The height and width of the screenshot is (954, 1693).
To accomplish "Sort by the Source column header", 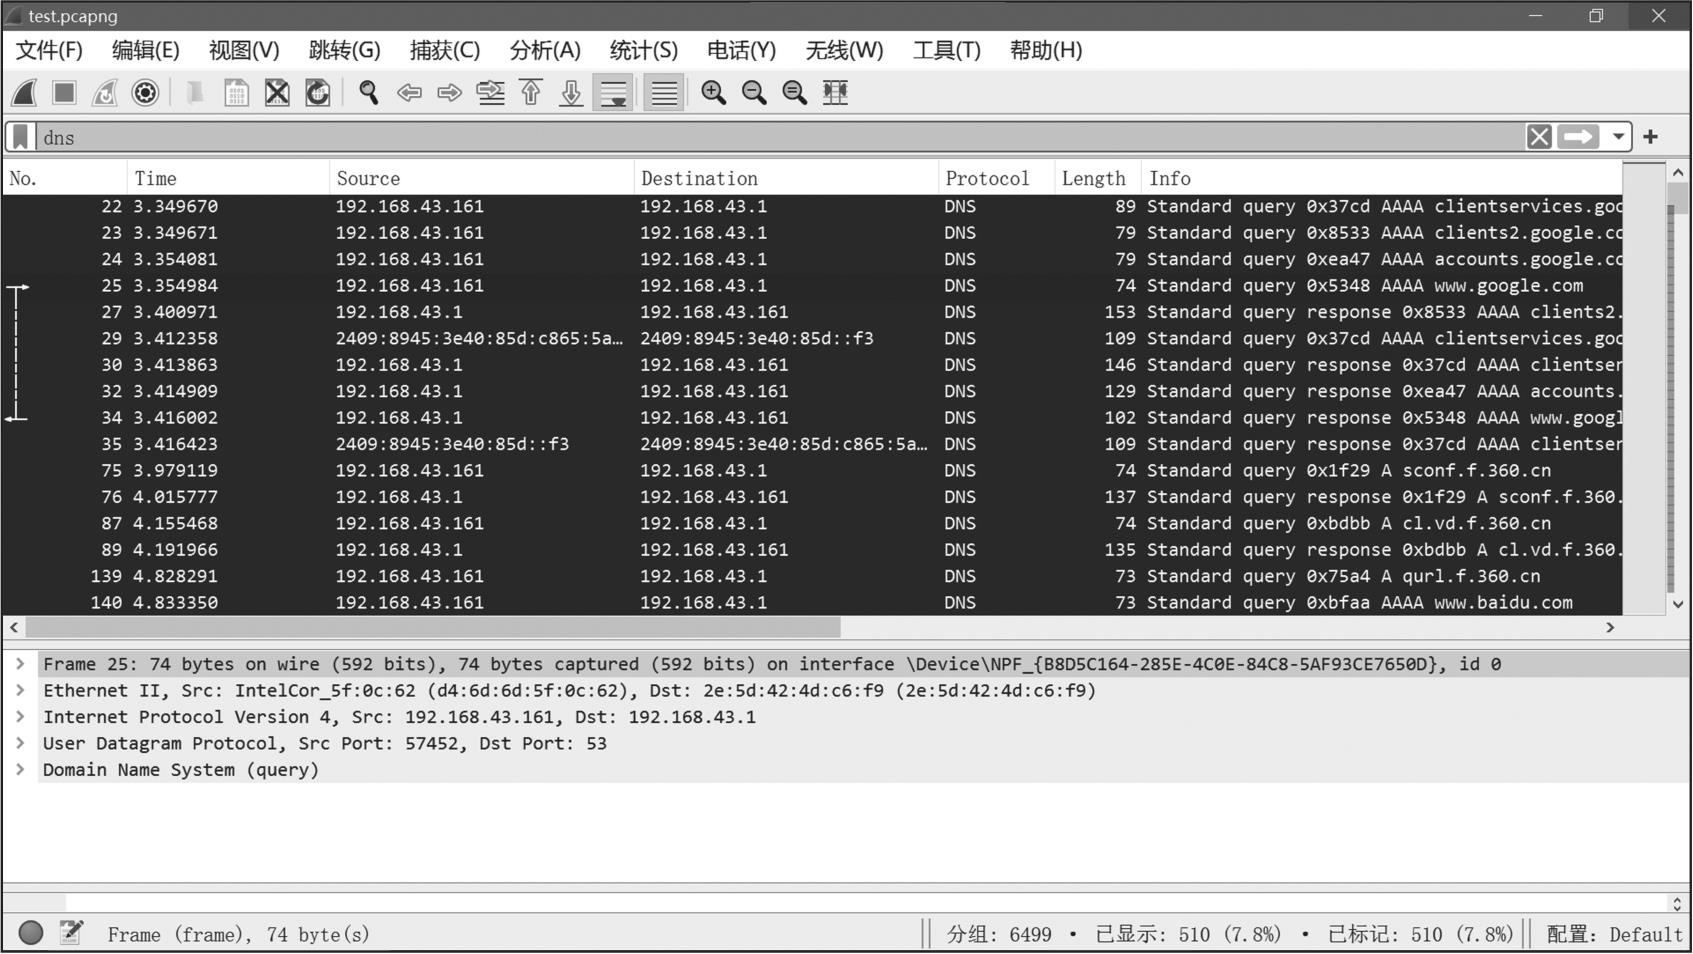I will point(482,179).
